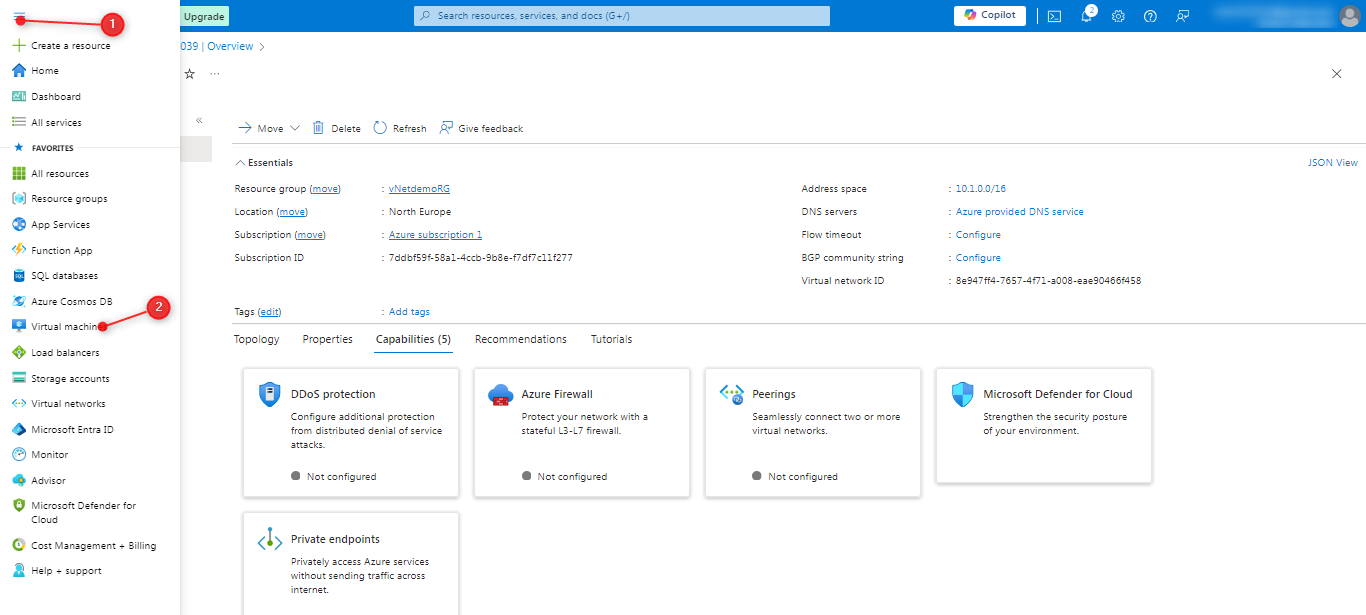Open the Advisor icon in sidebar
This screenshot has height=615, width=1366.
click(x=18, y=481)
